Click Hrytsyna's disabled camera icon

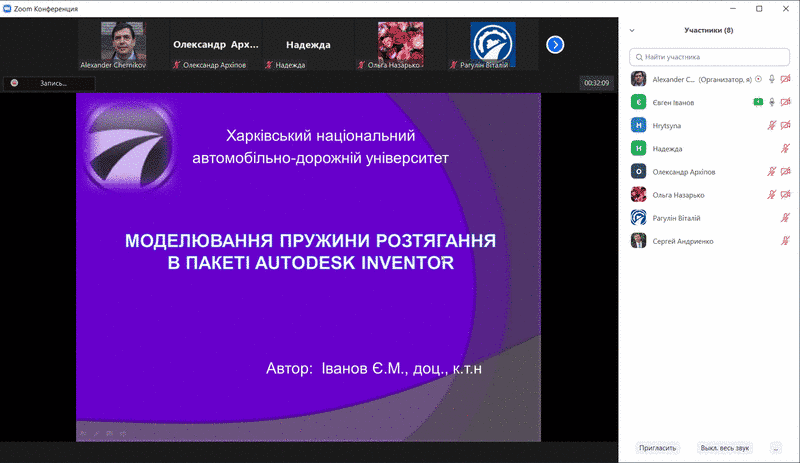[x=785, y=125]
